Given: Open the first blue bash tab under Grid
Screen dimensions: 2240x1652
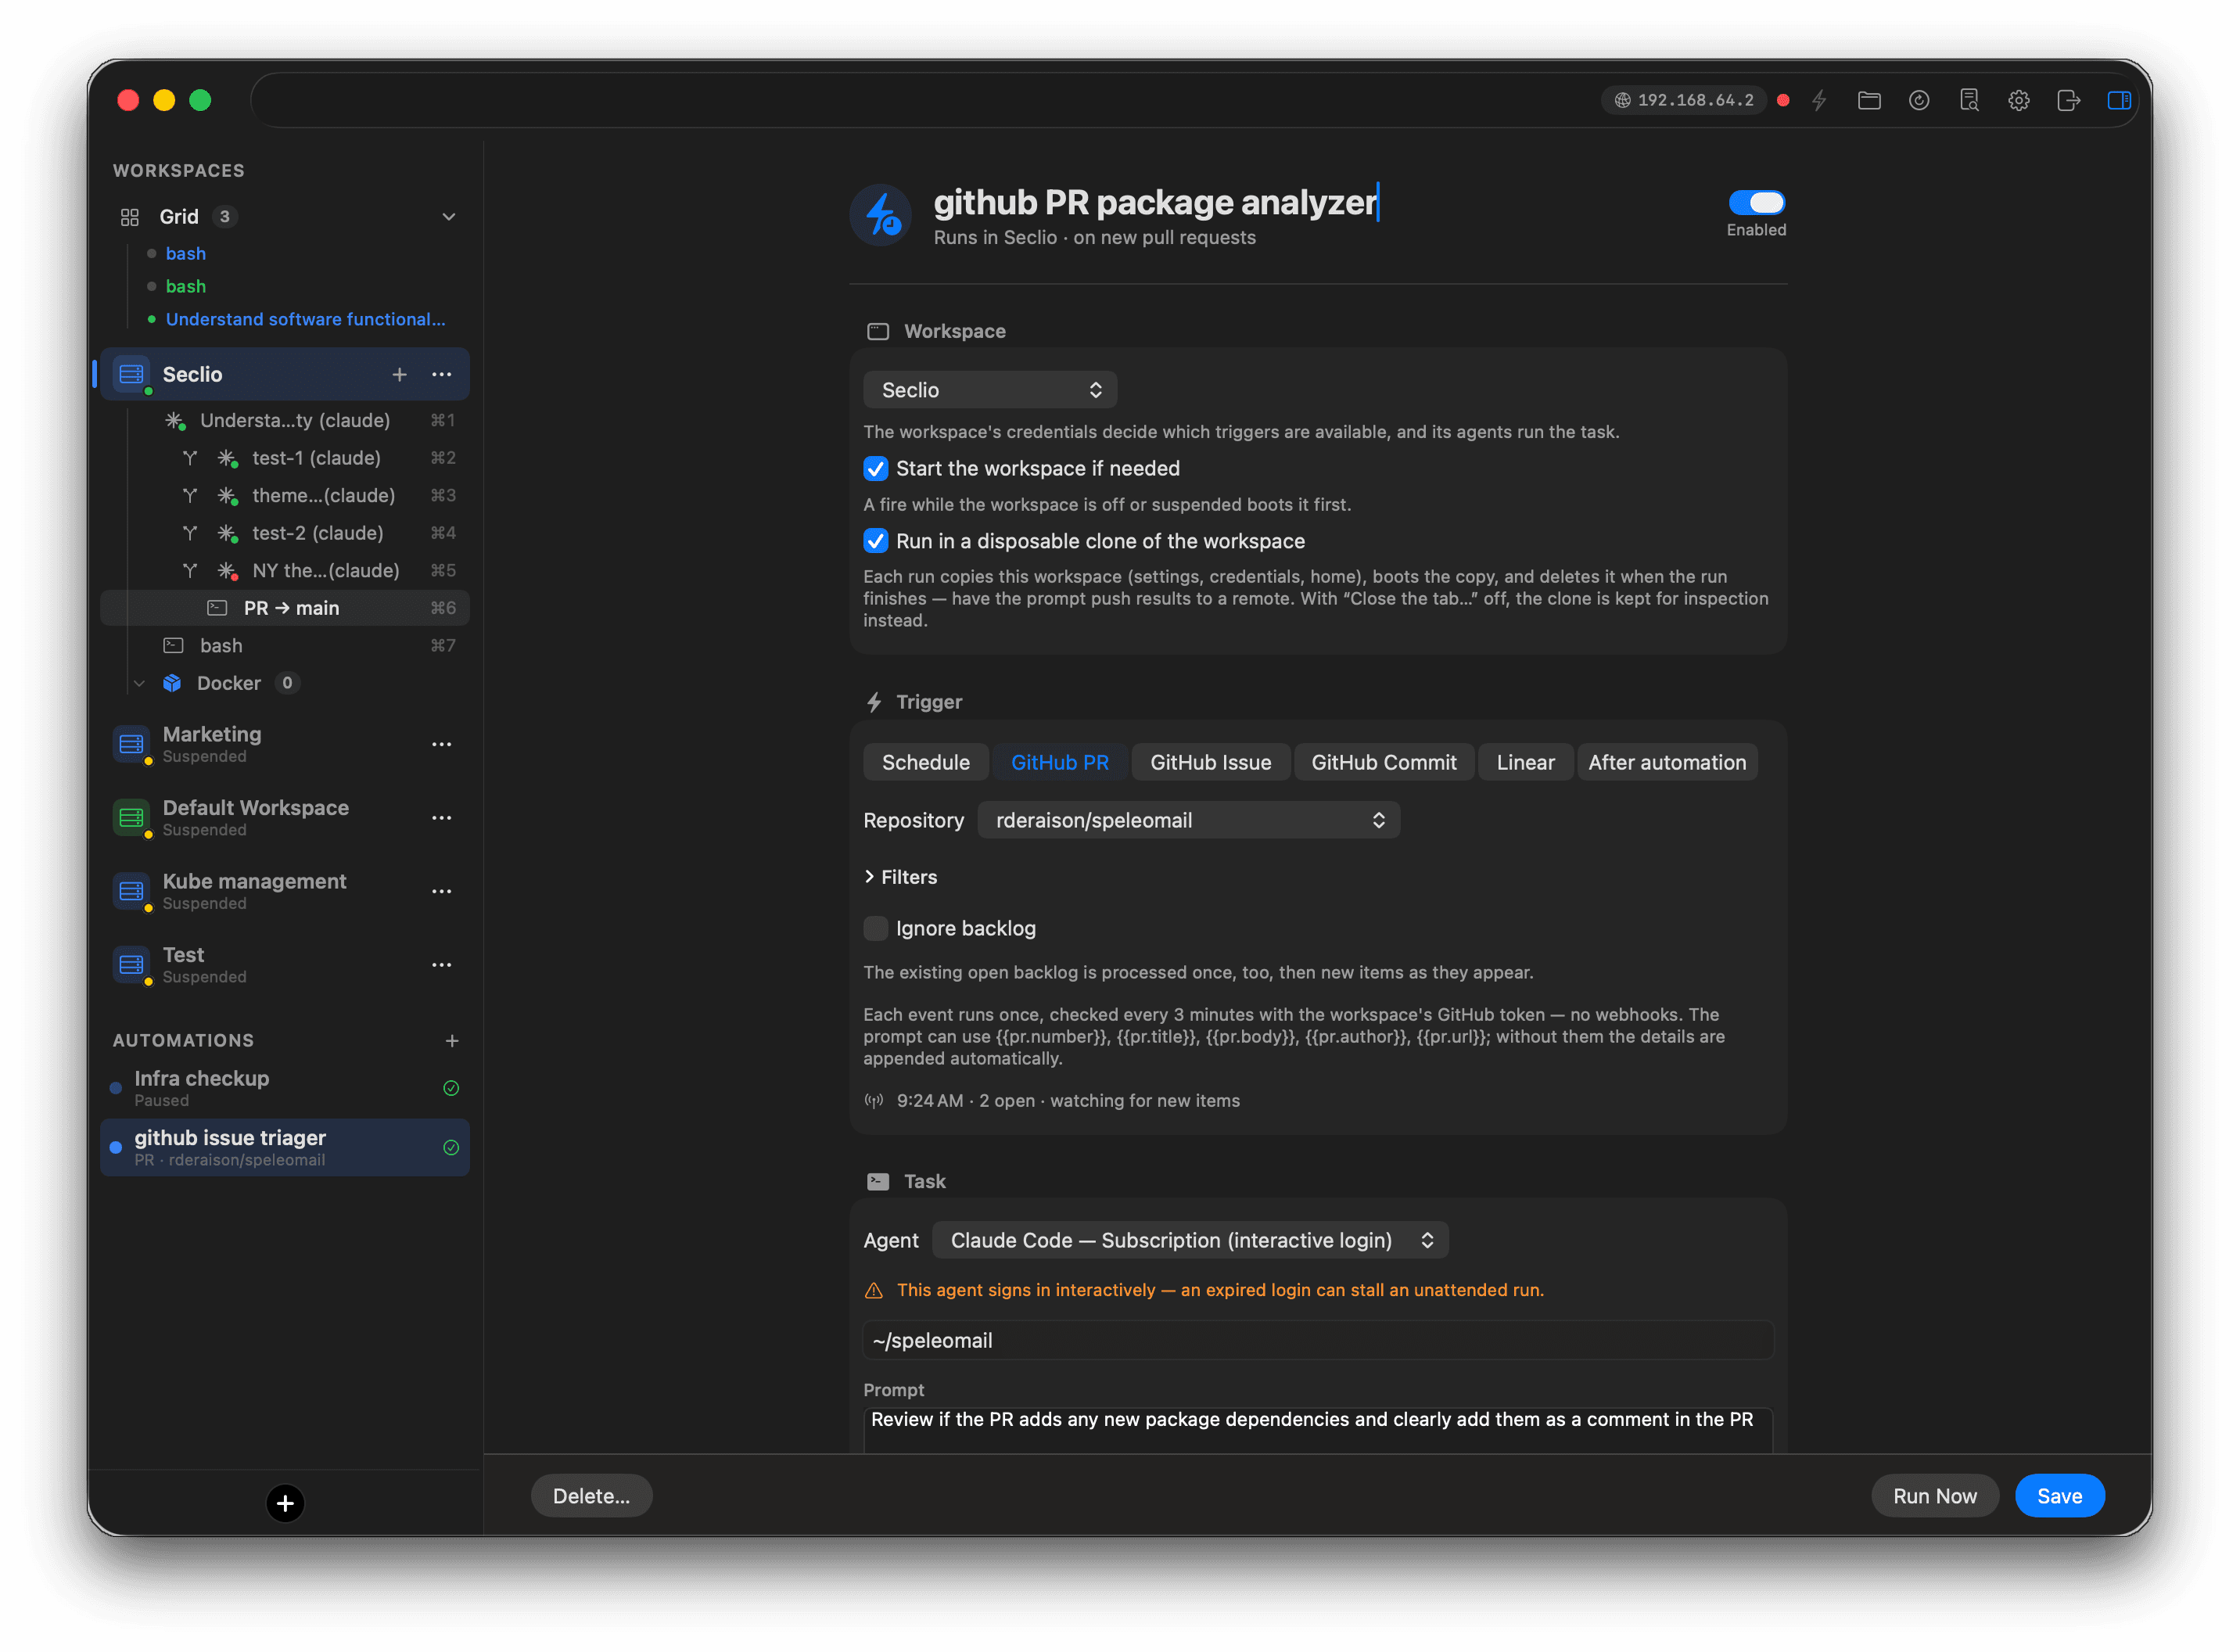Looking at the screenshot, I should 186,254.
